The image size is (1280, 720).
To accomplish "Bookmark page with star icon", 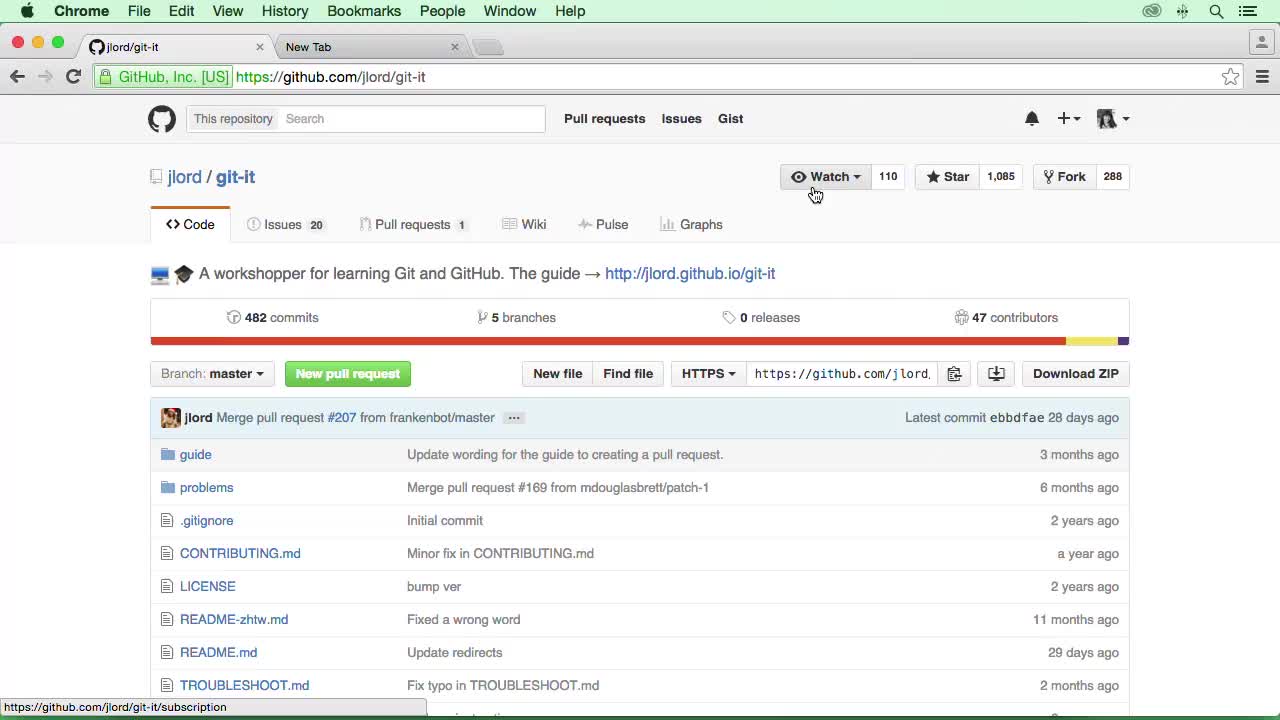I will pos(1231,77).
